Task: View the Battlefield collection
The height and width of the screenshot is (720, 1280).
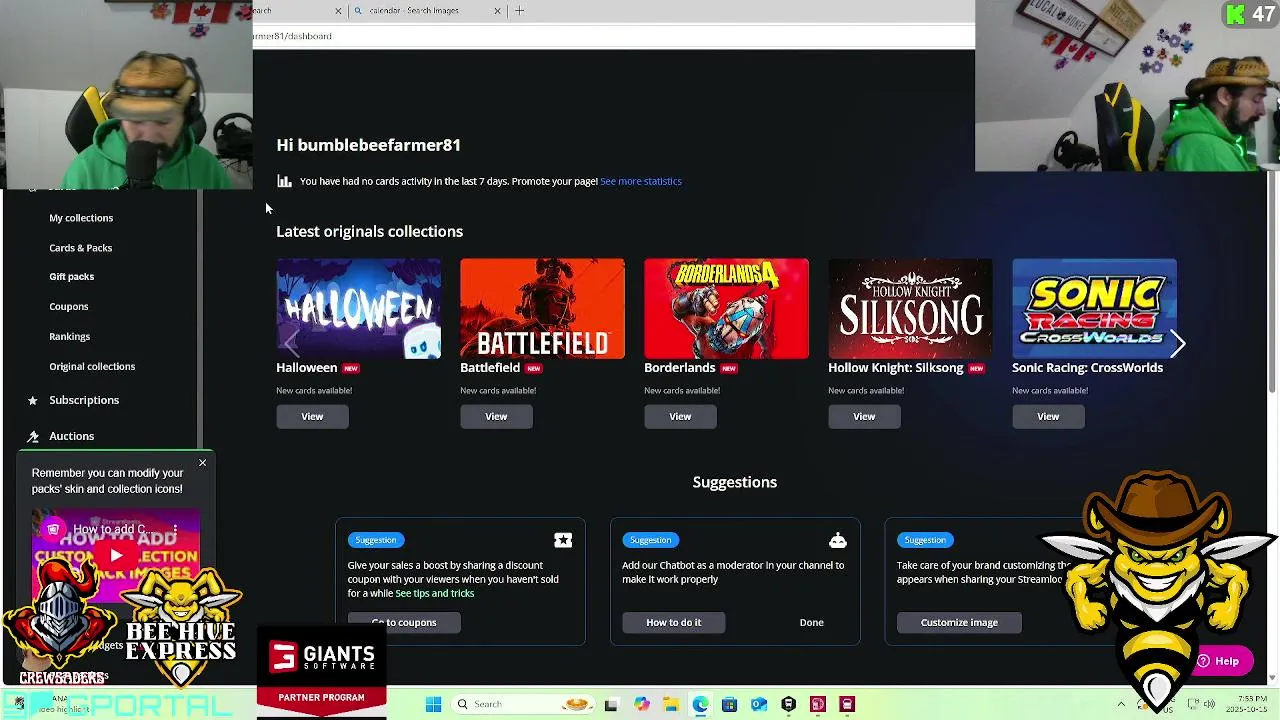Action: [x=496, y=416]
